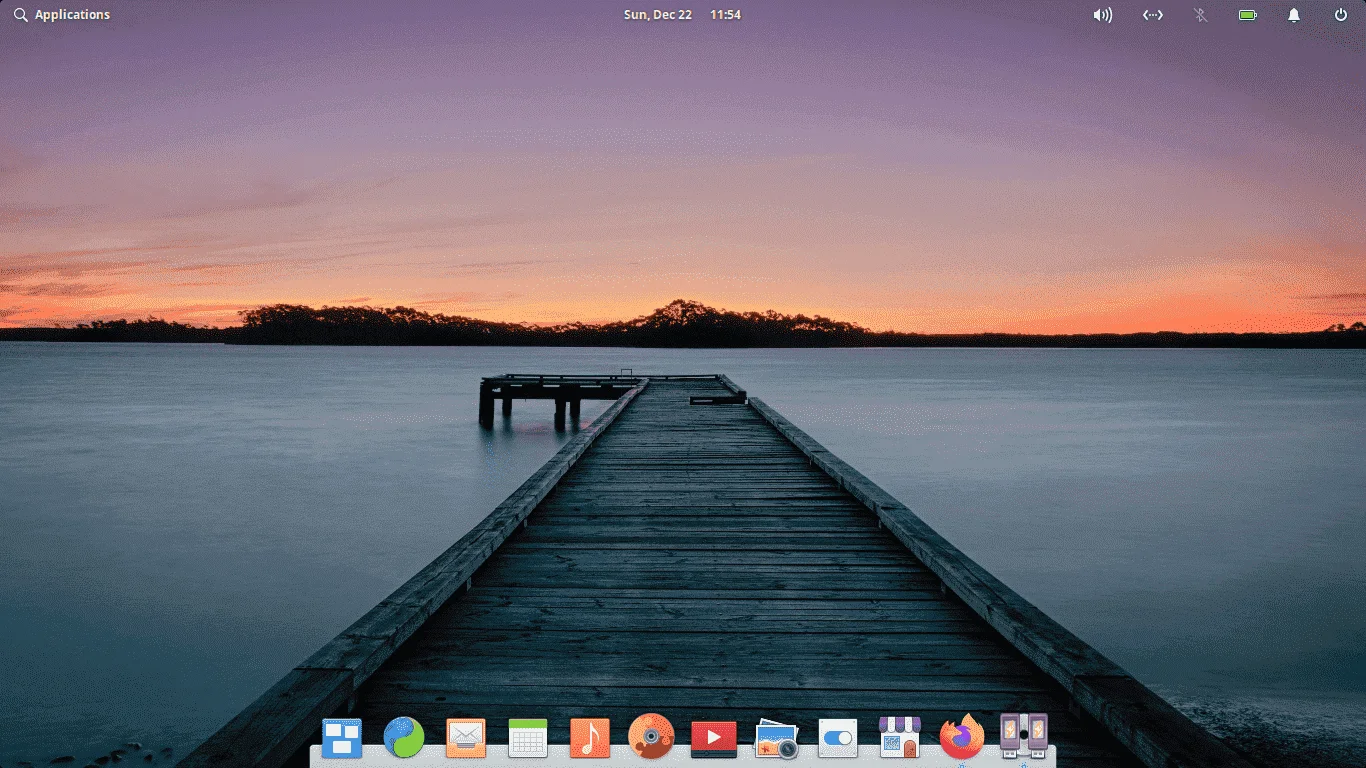Open the network indicator in top panel
The width and height of the screenshot is (1366, 768).
pyautogui.click(x=1153, y=15)
